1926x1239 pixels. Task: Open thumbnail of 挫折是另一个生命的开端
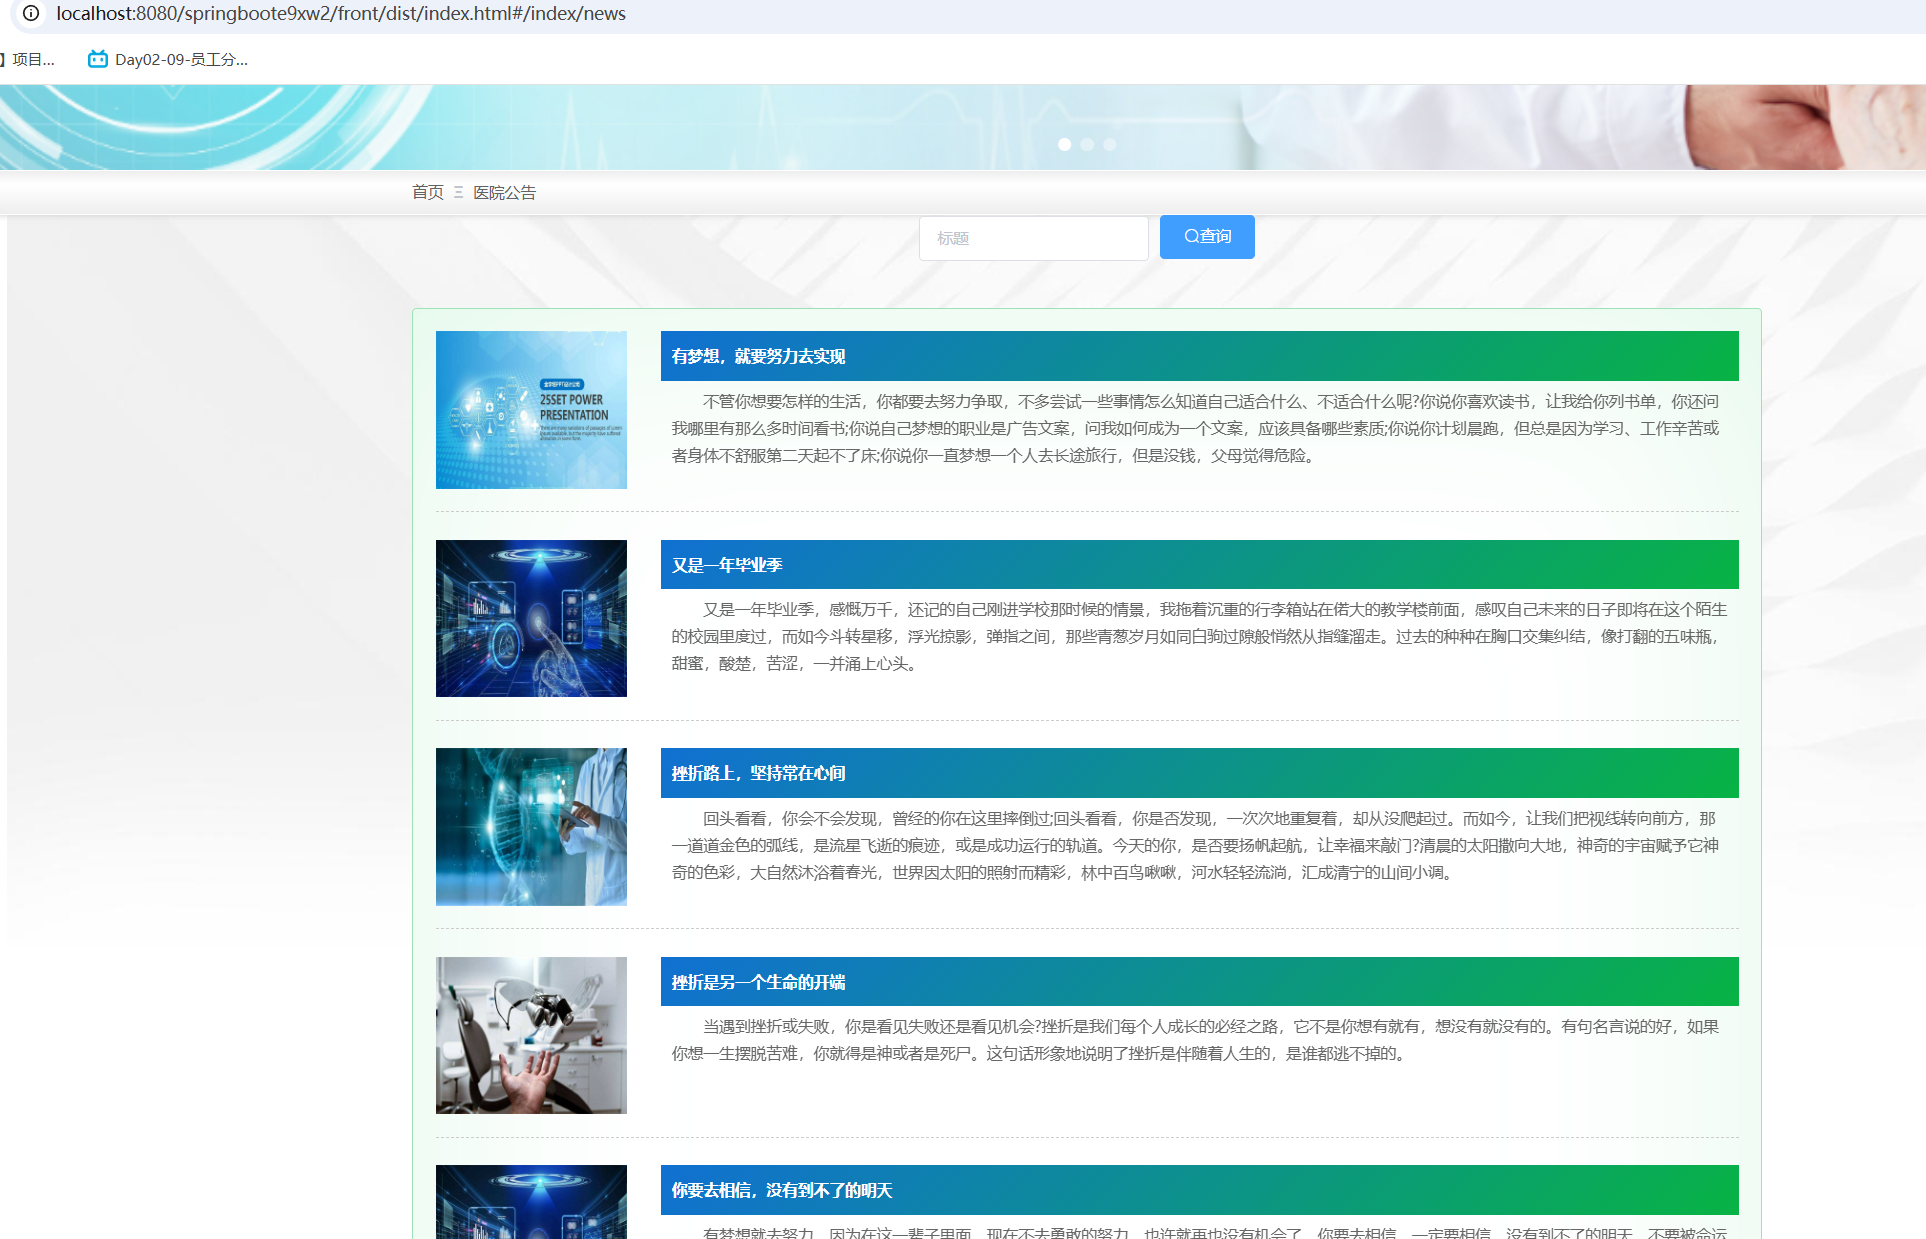pyautogui.click(x=531, y=1035)
